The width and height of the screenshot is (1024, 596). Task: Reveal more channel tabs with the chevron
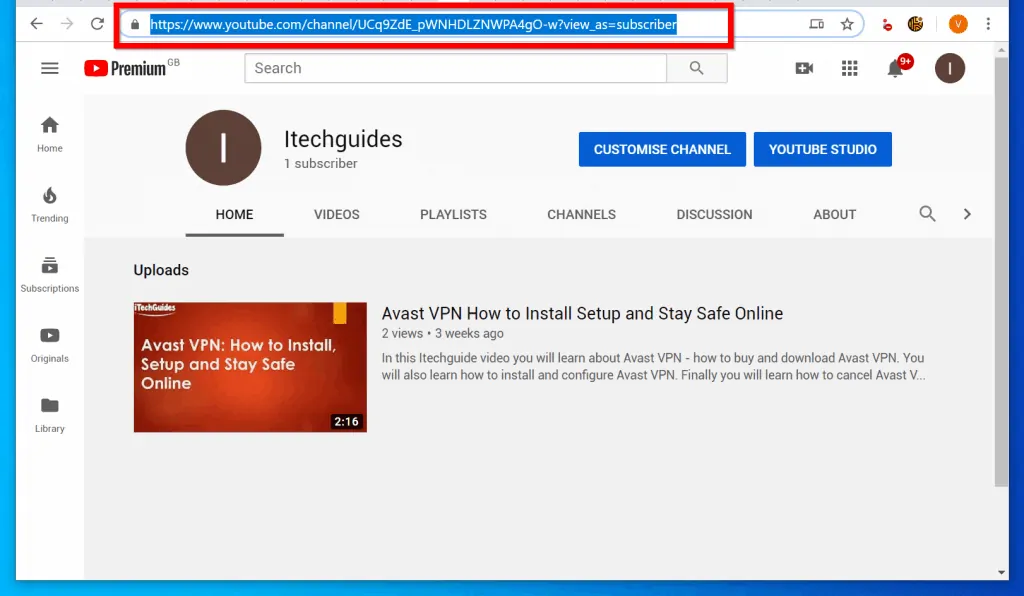pyautogui.click(x=967, y=213)
